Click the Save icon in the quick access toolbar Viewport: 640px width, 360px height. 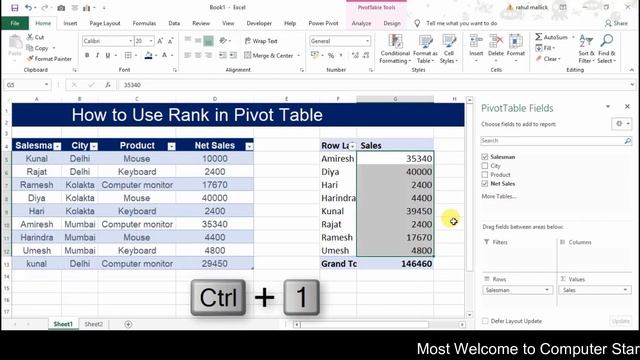coord(15,8)
